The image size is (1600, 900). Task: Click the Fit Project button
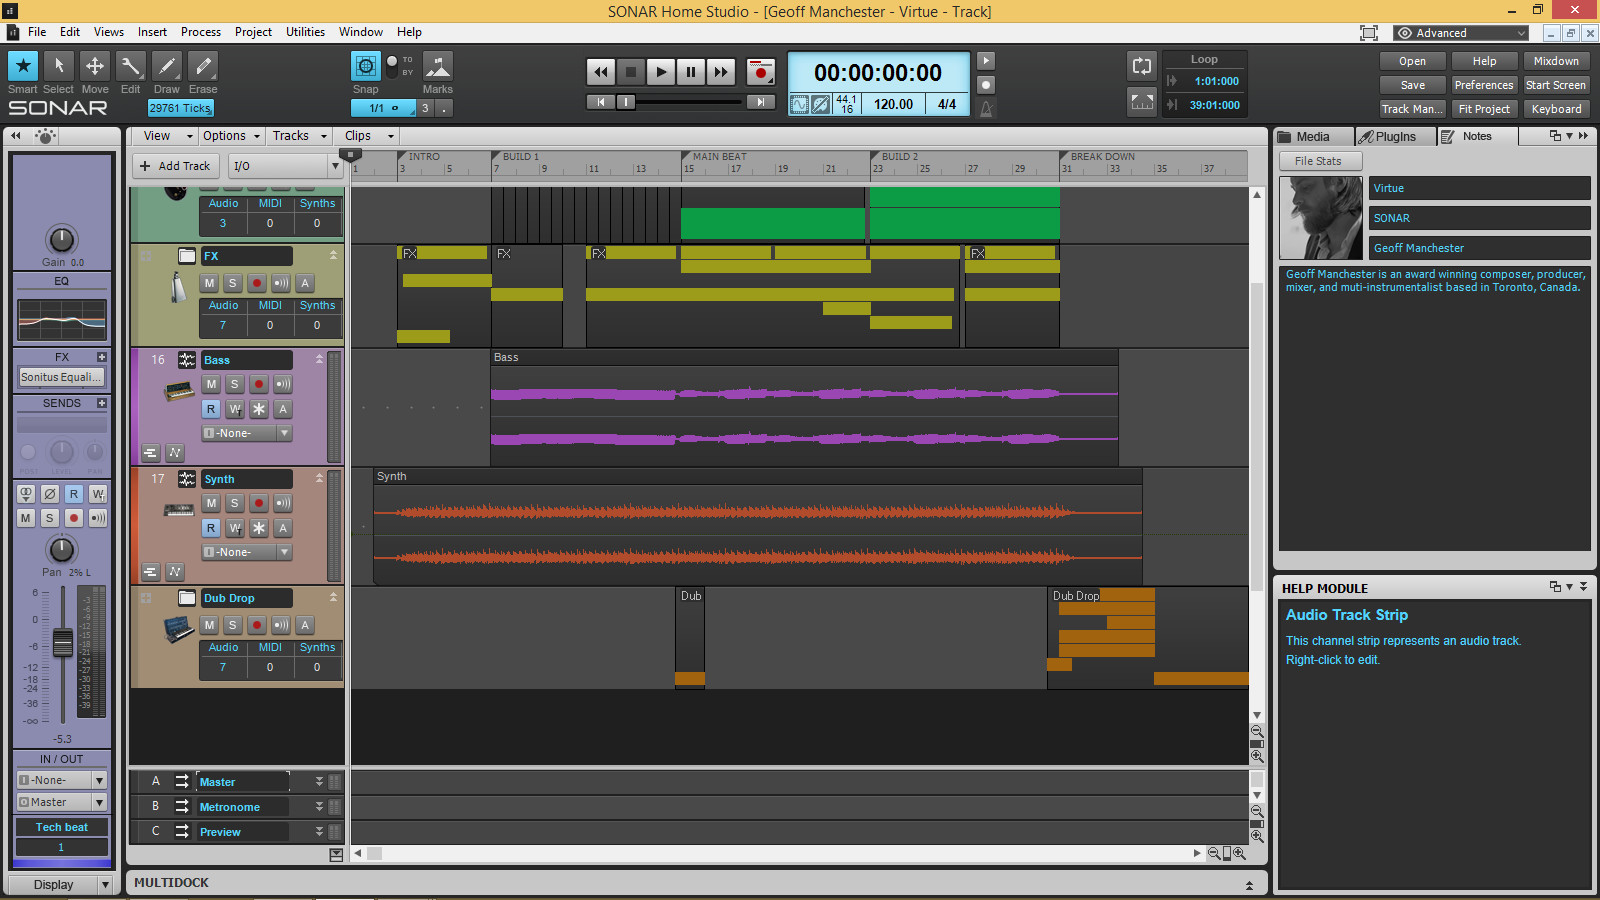[x=1484, y=108]
